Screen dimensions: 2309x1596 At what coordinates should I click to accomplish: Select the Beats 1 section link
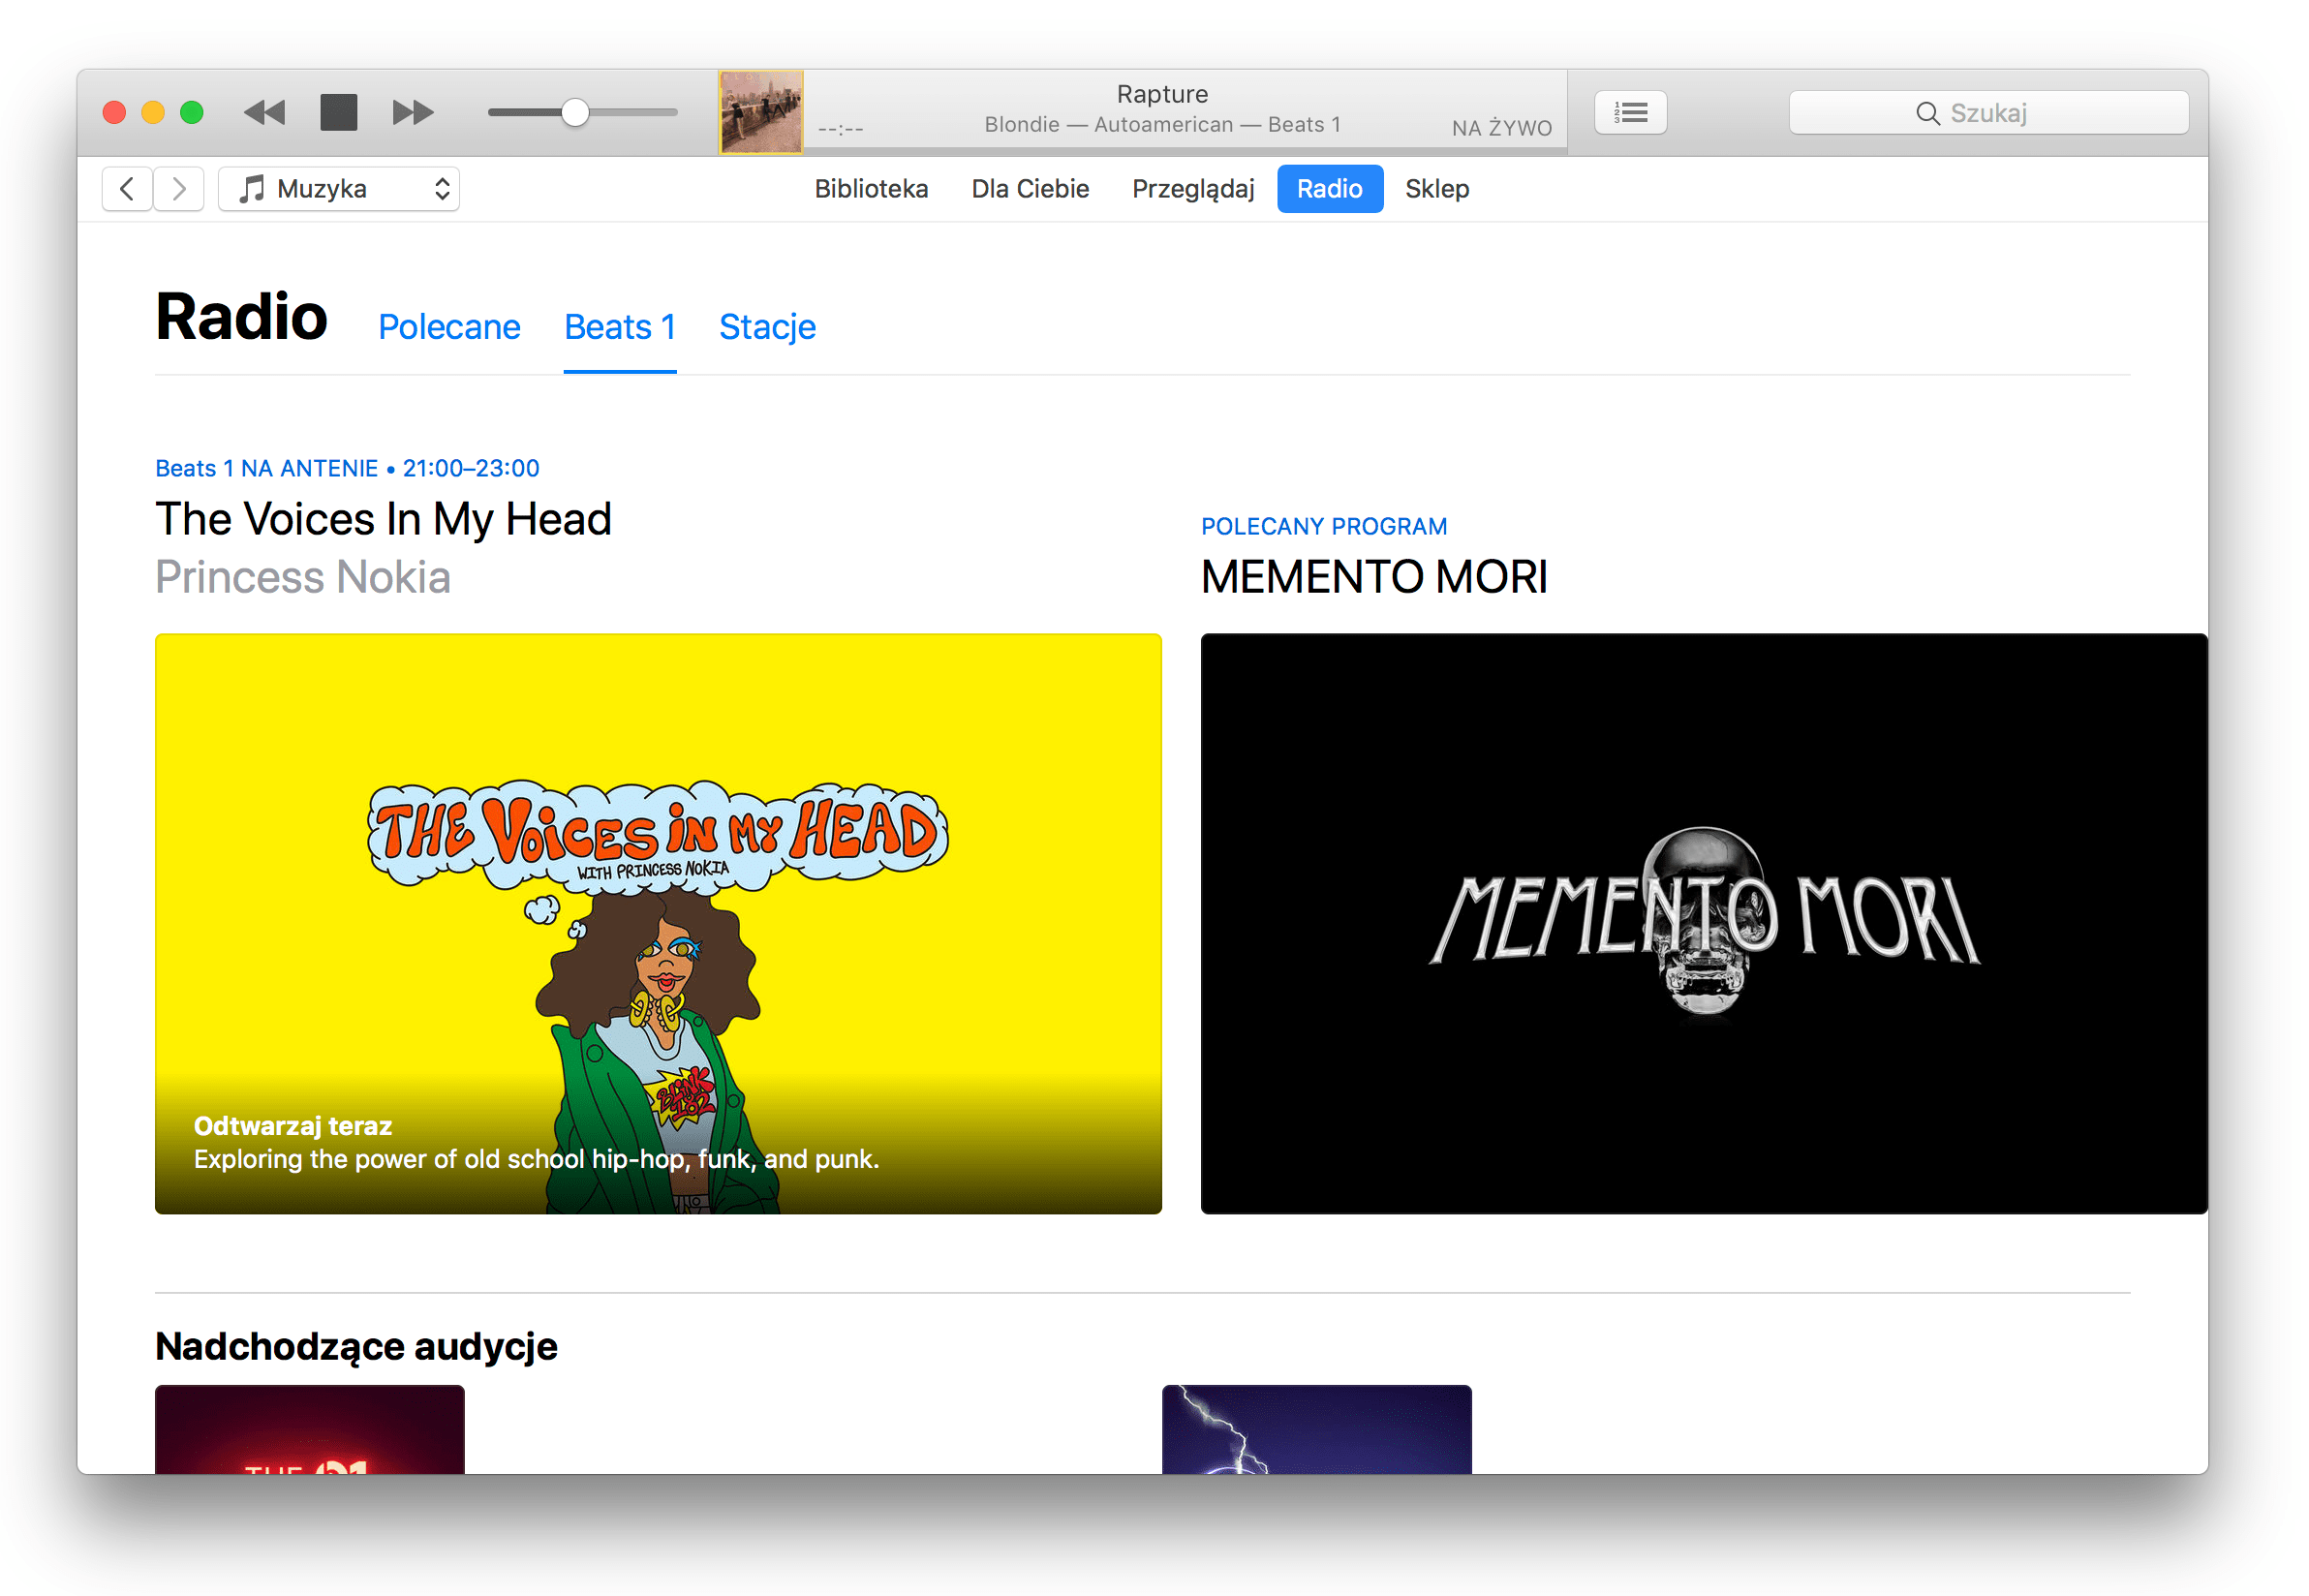[x=620, y=327]
